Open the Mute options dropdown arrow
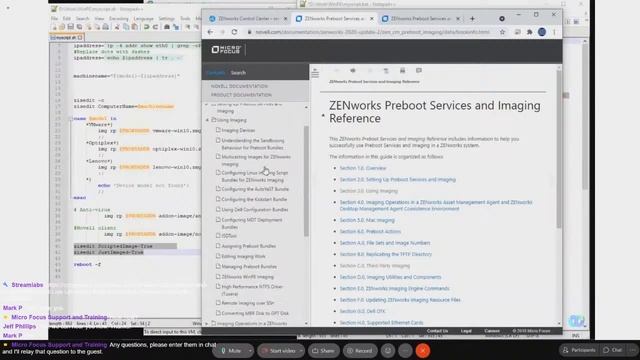Screen dimensions: 640x360 click(250, 351)
